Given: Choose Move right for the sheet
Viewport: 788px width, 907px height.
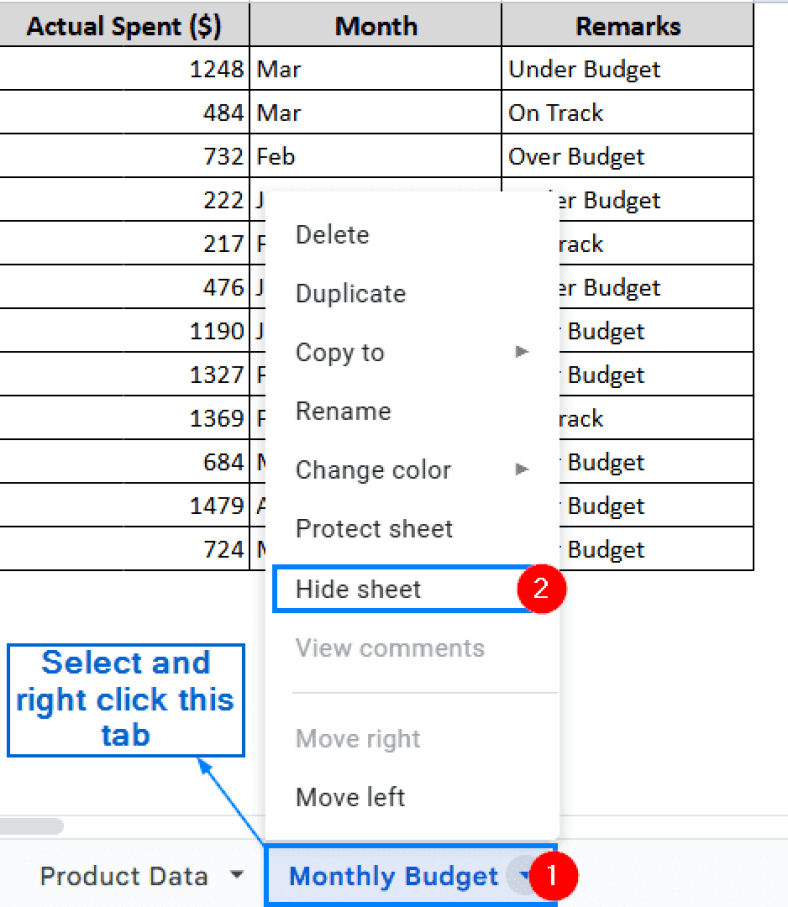Looking at the screenshot, I should pyautogui.click(x=357, y=738).
